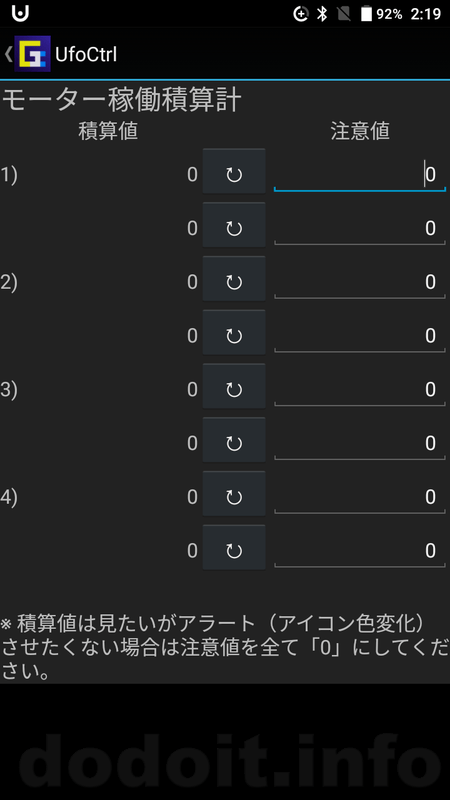Tap the UfoCtrl app icon to go back
Screen dimensions: 450x800
point(33,54)
